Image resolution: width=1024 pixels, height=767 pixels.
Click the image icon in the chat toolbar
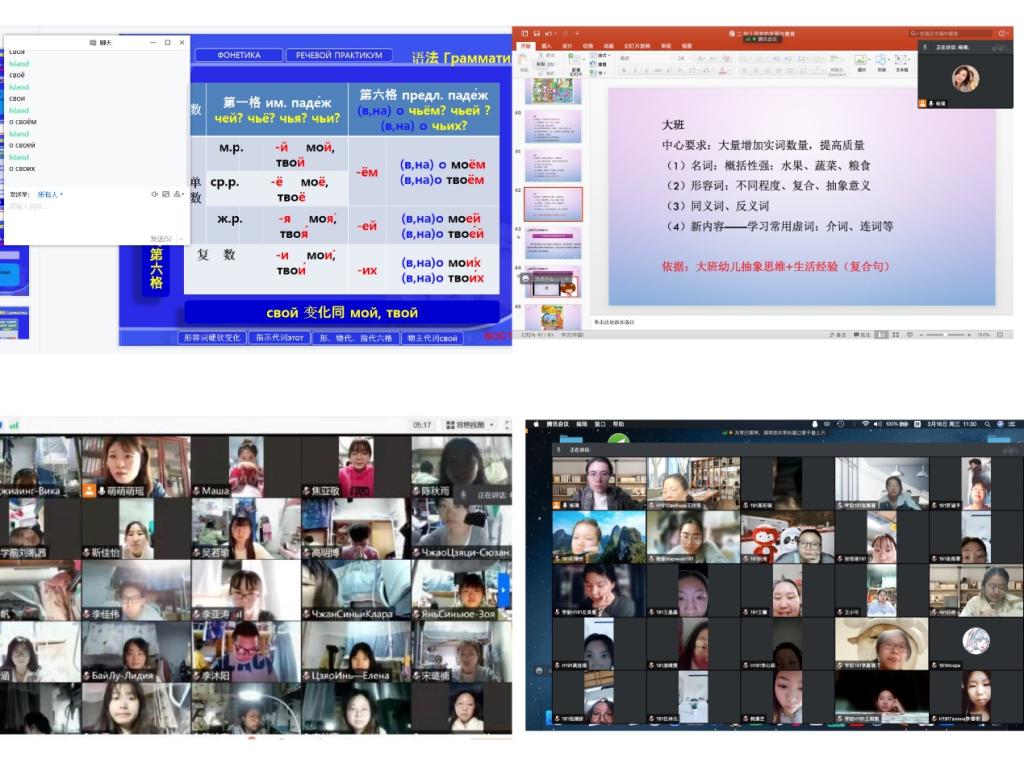[166, 194]
